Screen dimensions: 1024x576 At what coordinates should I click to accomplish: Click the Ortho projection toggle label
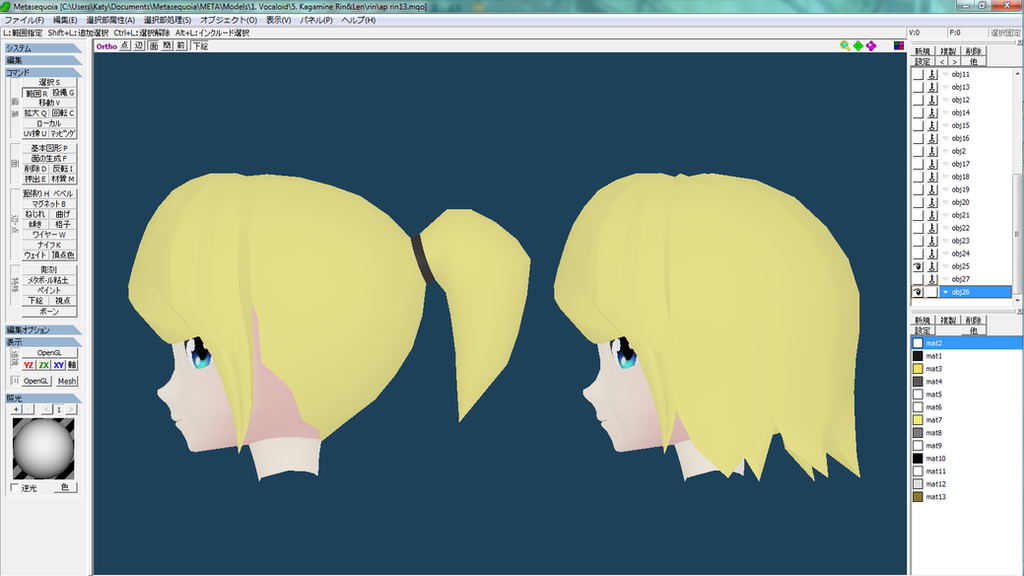(x=106, y=46)
